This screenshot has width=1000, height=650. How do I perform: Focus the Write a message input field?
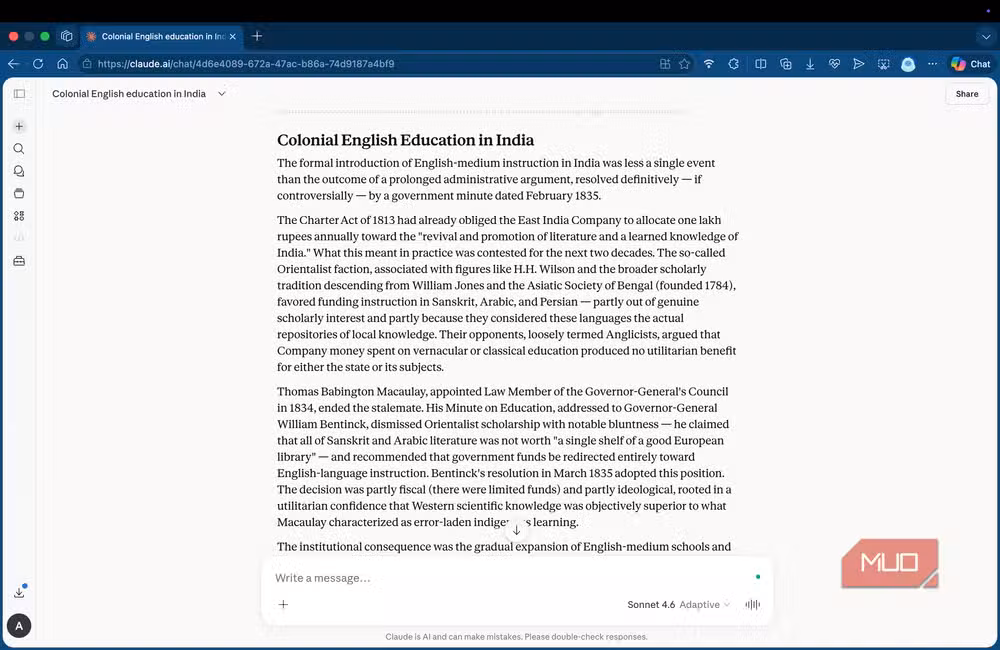click(510, 578)
